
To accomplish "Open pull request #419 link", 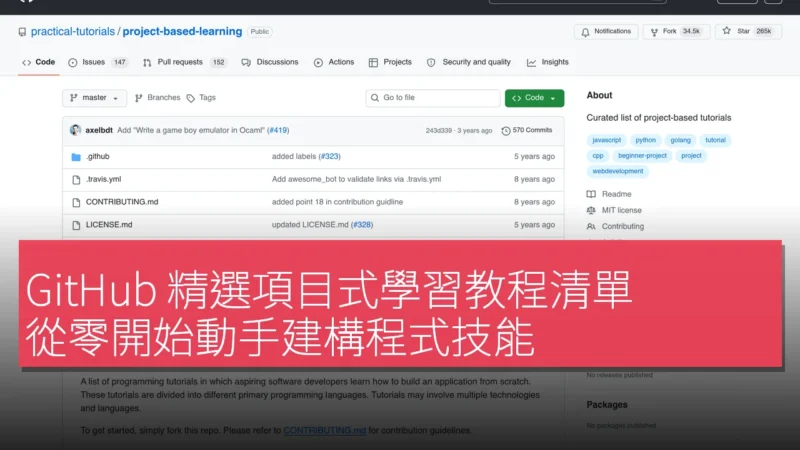I will click(278, 130).
